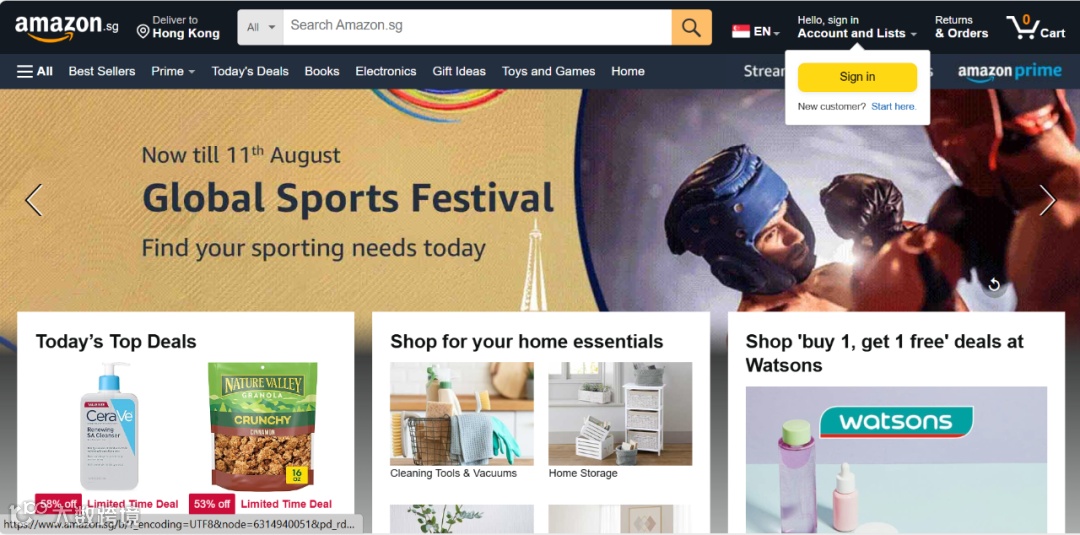
Task: Go to next banner slide arrow
Action: pos(1047,200)
